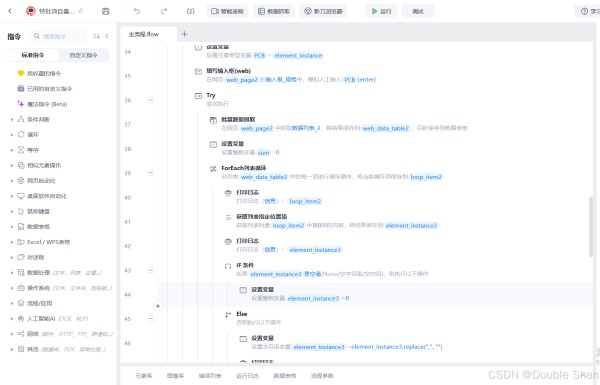The width and height of the screenshot is (600, 385).
Task: Collapse the Try block on line 36
Action: click(x=151, y=100)
